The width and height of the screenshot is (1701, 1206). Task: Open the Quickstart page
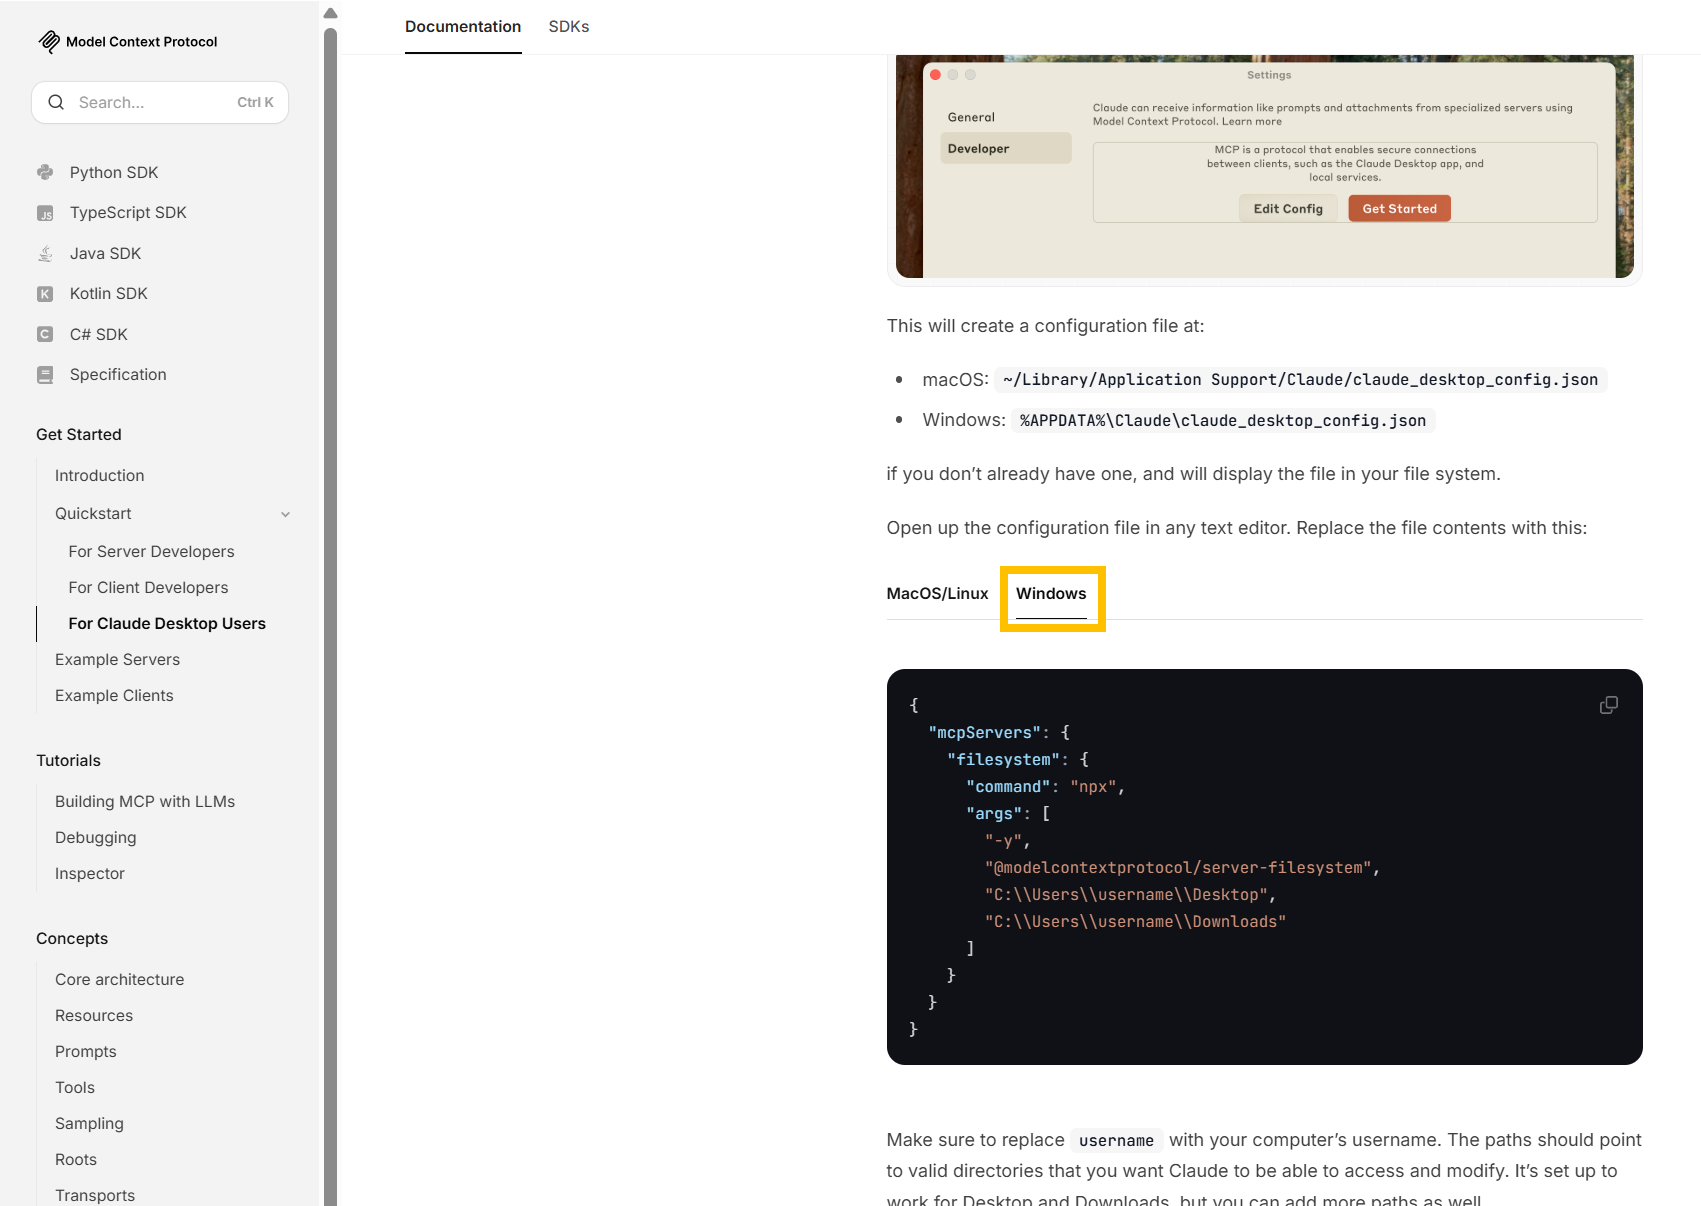click(93, 514)
